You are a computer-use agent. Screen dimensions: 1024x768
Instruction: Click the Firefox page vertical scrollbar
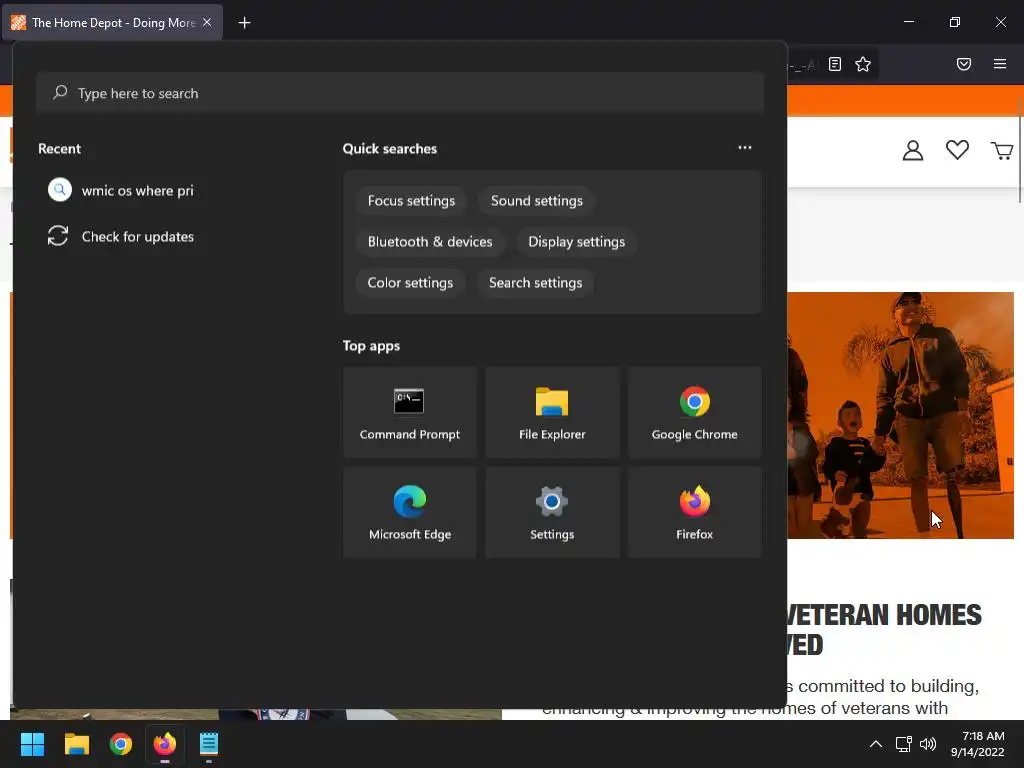pos(1020,150)
